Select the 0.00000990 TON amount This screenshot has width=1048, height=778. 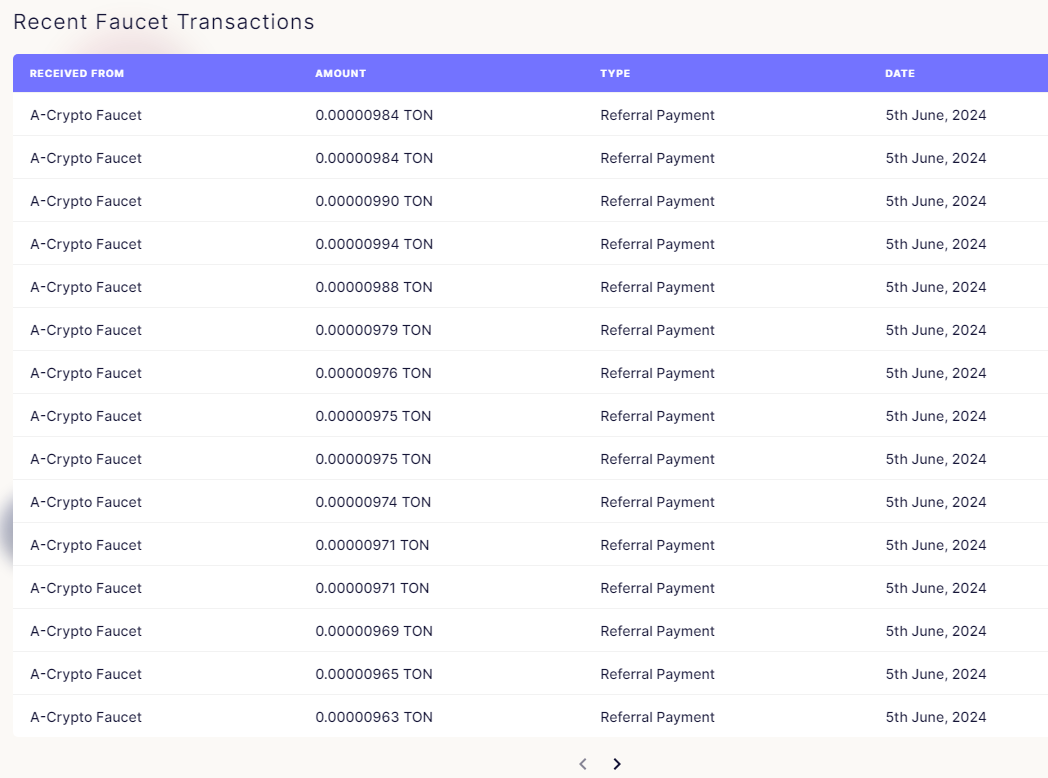(374, 201)
